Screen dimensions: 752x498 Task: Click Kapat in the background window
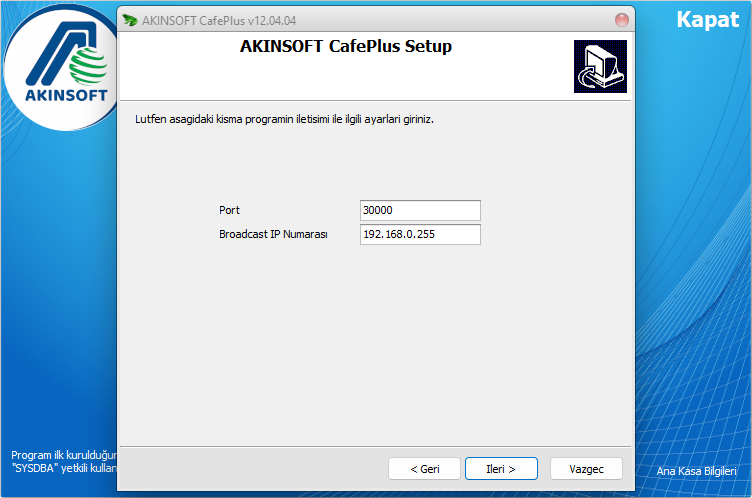tap(707, 20)
